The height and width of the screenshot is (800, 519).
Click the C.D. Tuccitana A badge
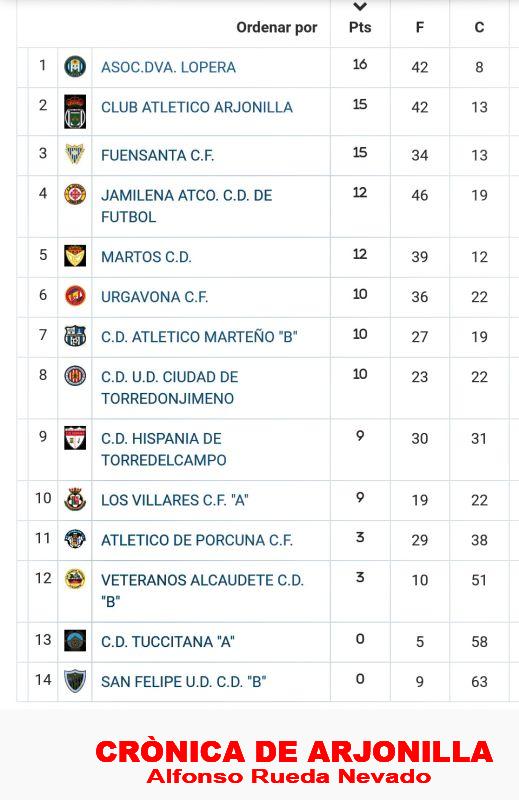[75, 641]
